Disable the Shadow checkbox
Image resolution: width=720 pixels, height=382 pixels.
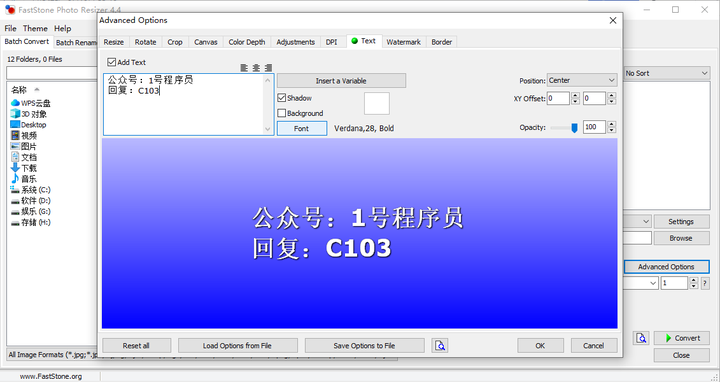pos(282,98)
